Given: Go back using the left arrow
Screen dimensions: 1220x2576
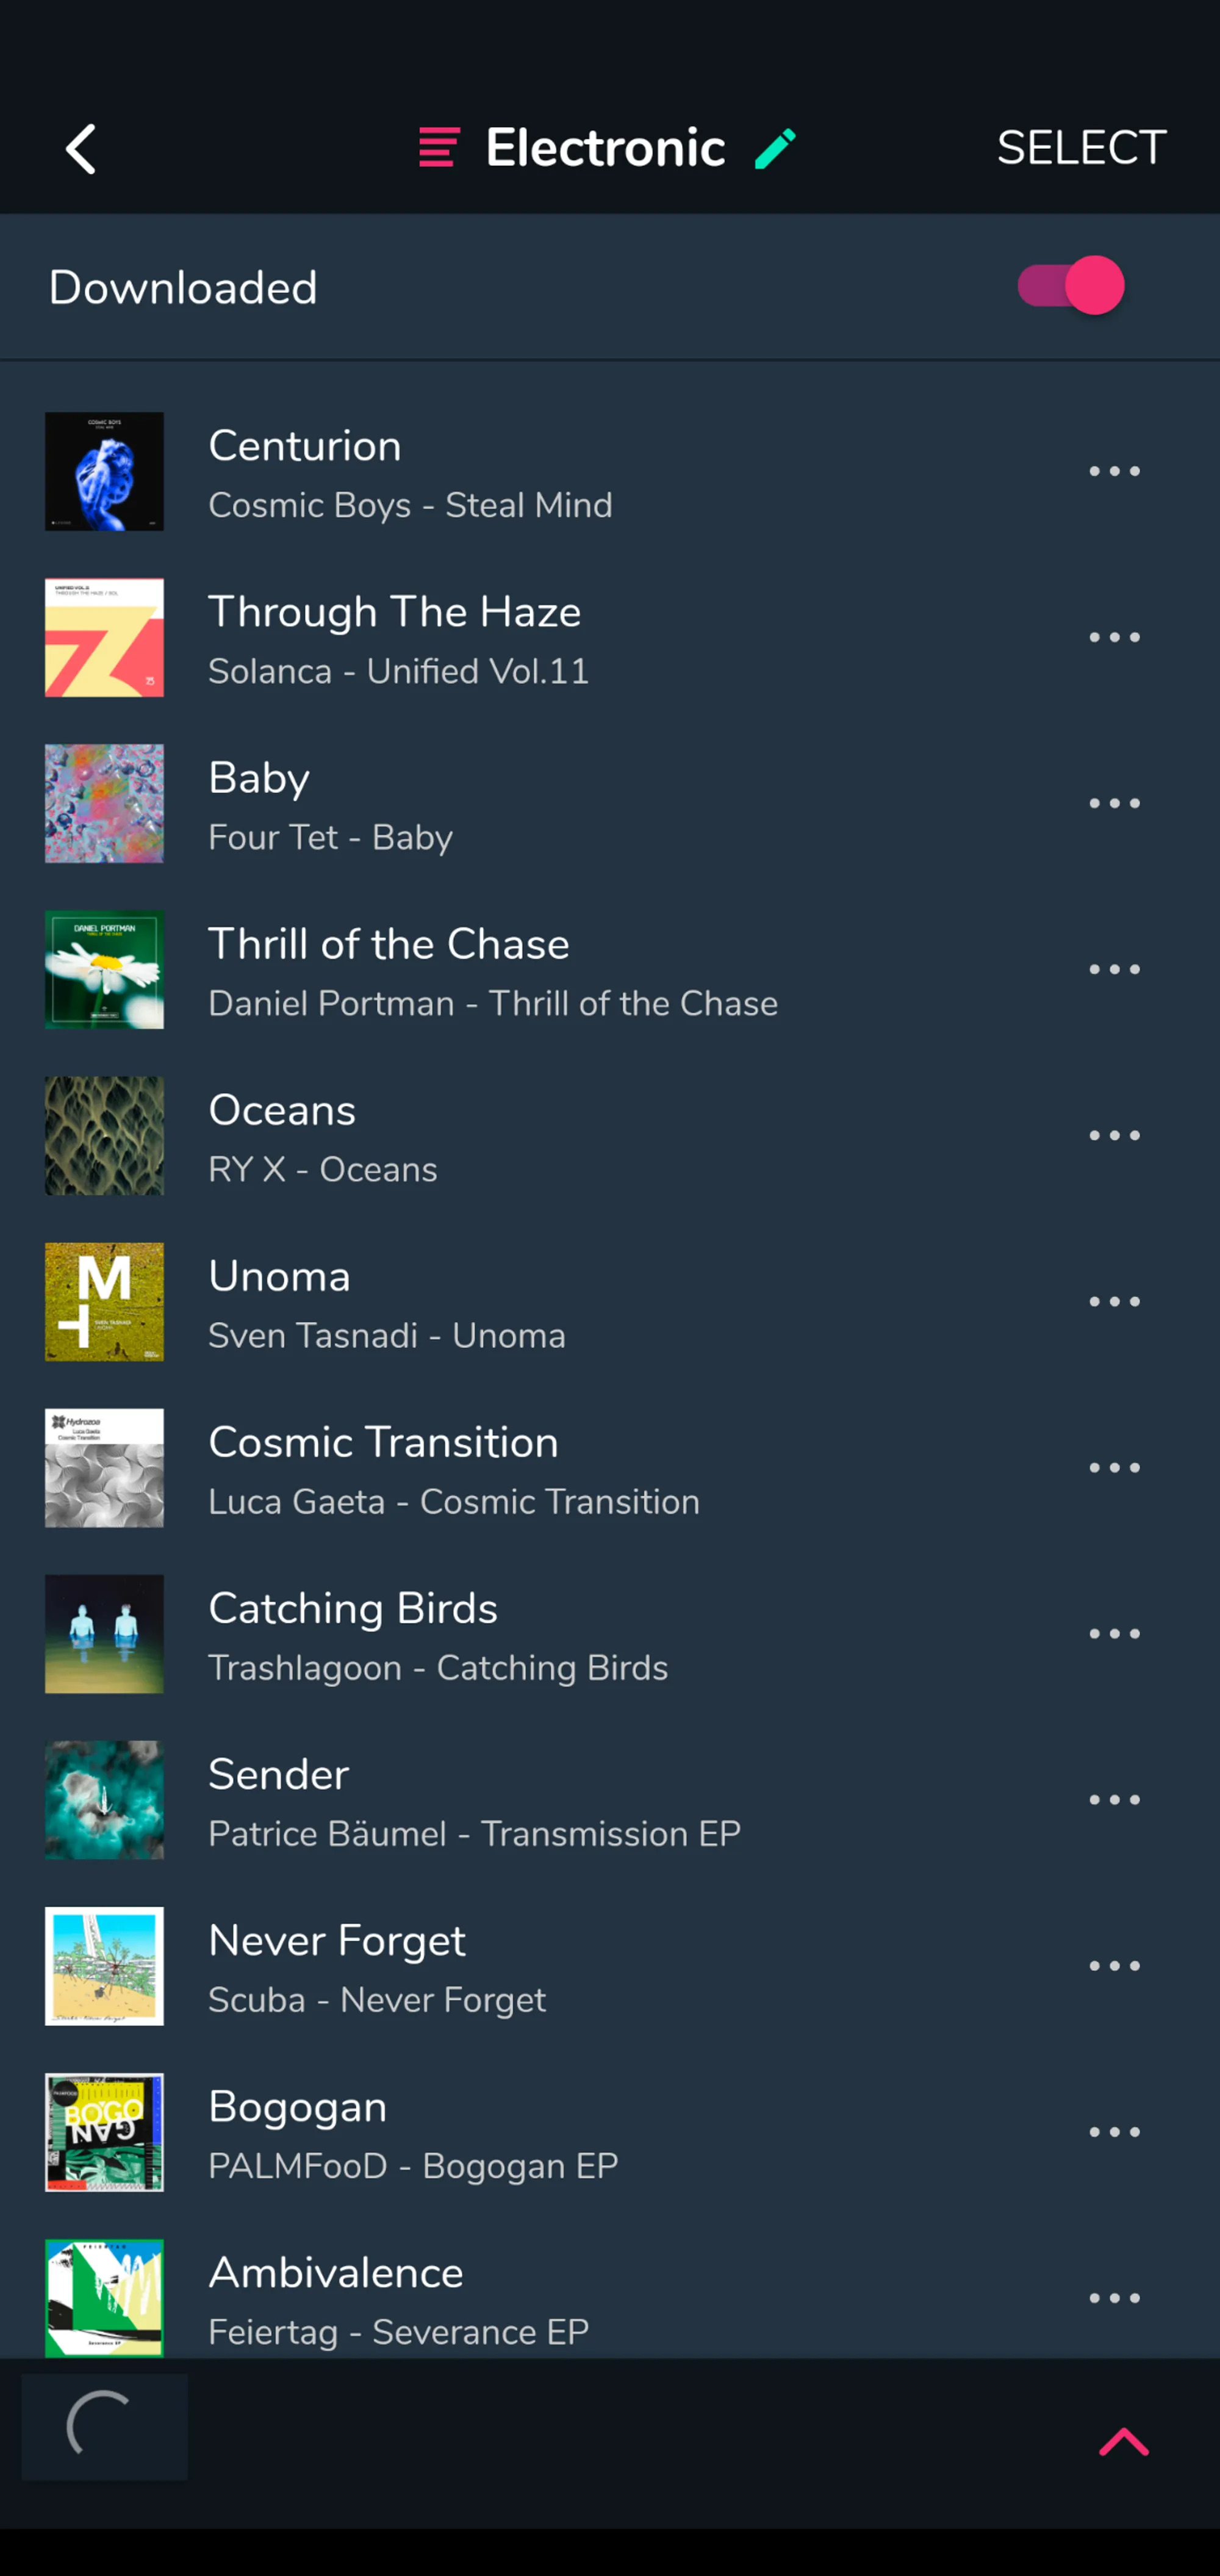Looking at the screenshot, I should click(81, 149).
